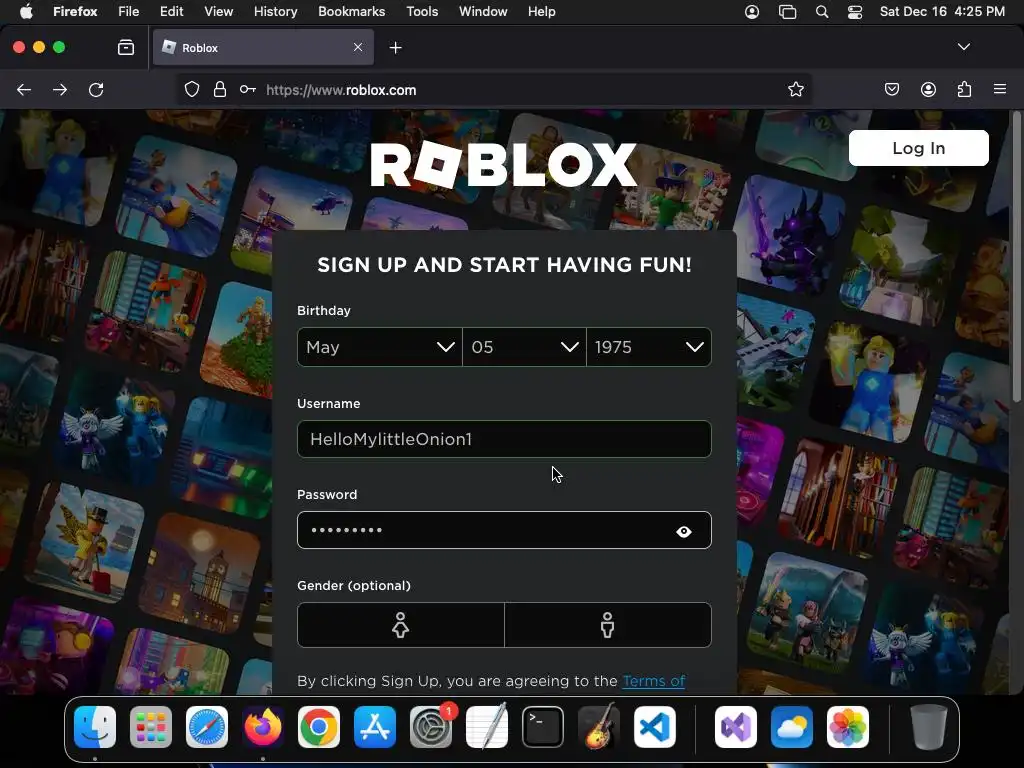This screenshot has width=1024, height=768.
Task: Show password with the eye icon
Action: (x=684, y=532)
